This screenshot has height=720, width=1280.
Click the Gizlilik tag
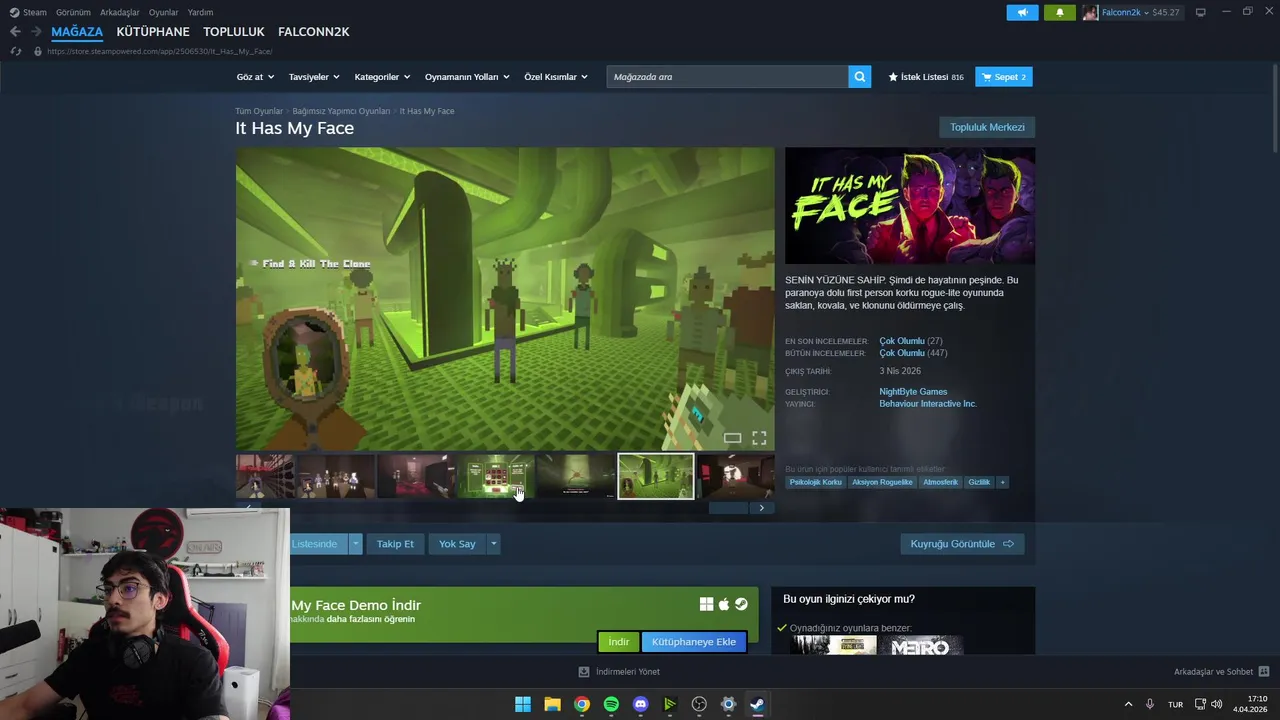[x=979, y=482]
